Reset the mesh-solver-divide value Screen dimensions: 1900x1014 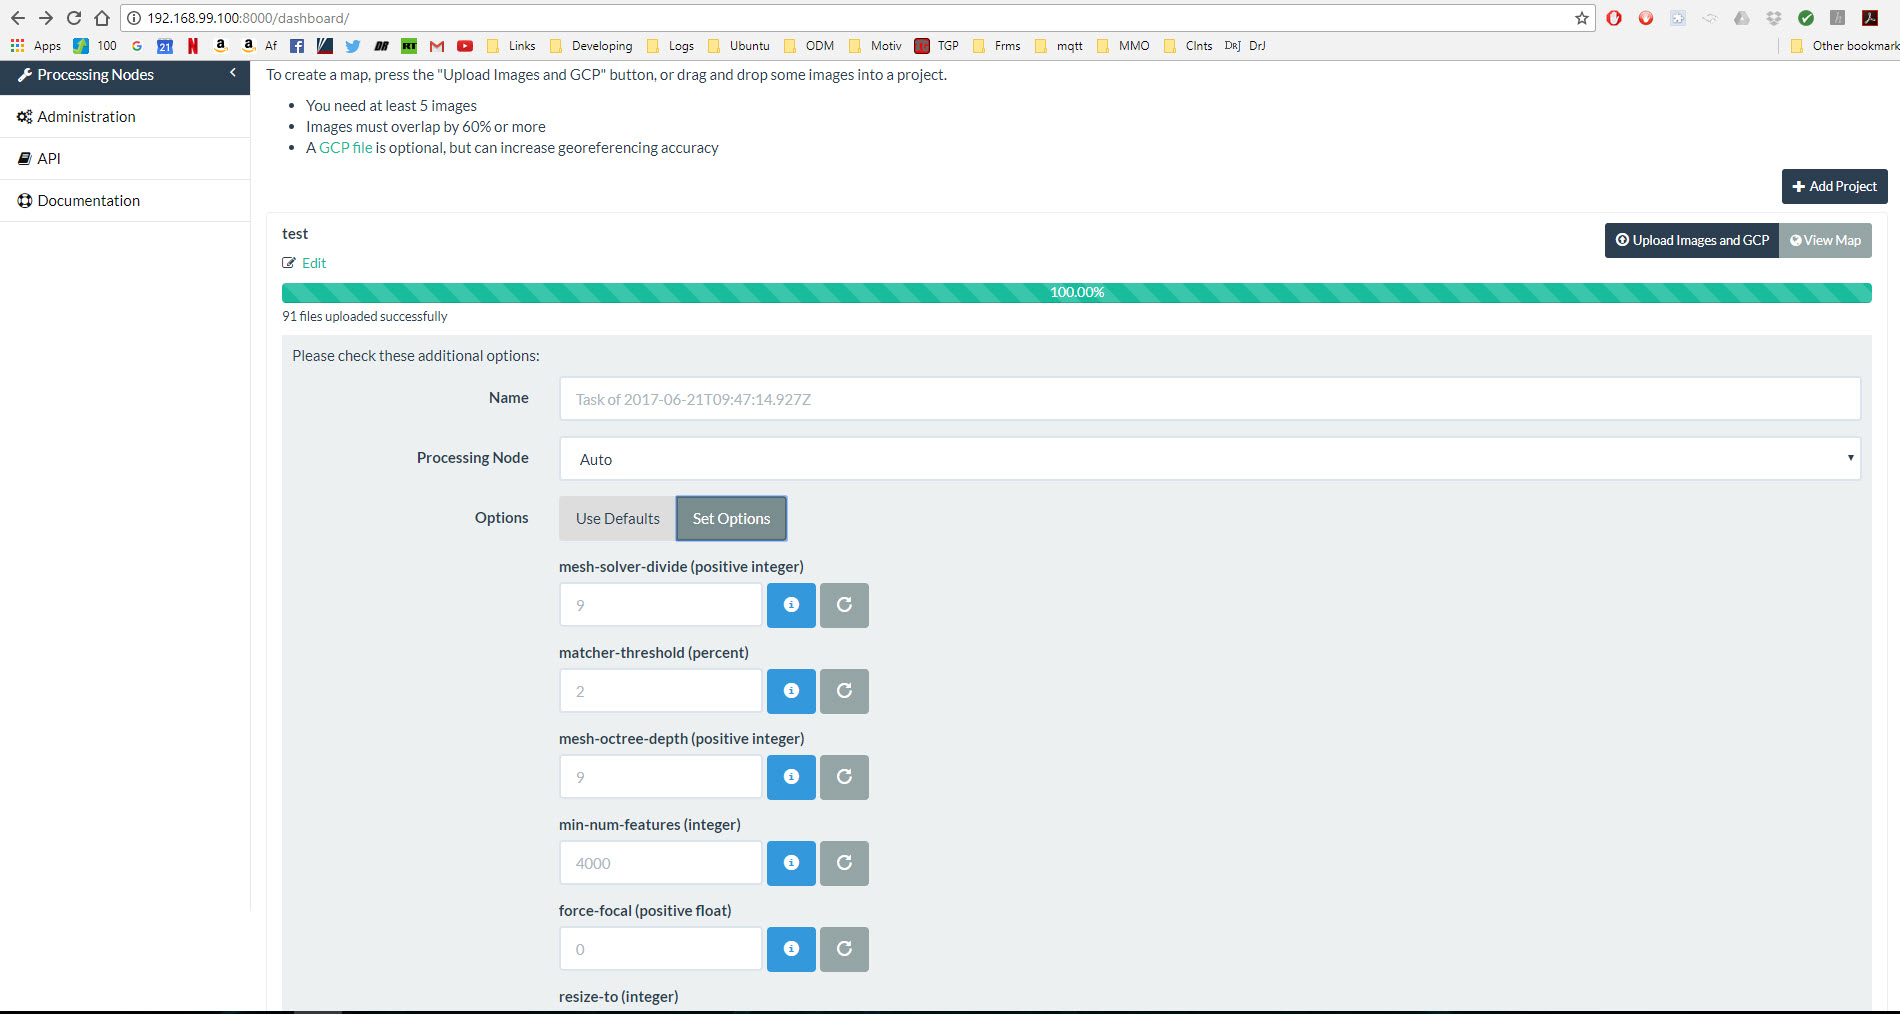point(844,605)
